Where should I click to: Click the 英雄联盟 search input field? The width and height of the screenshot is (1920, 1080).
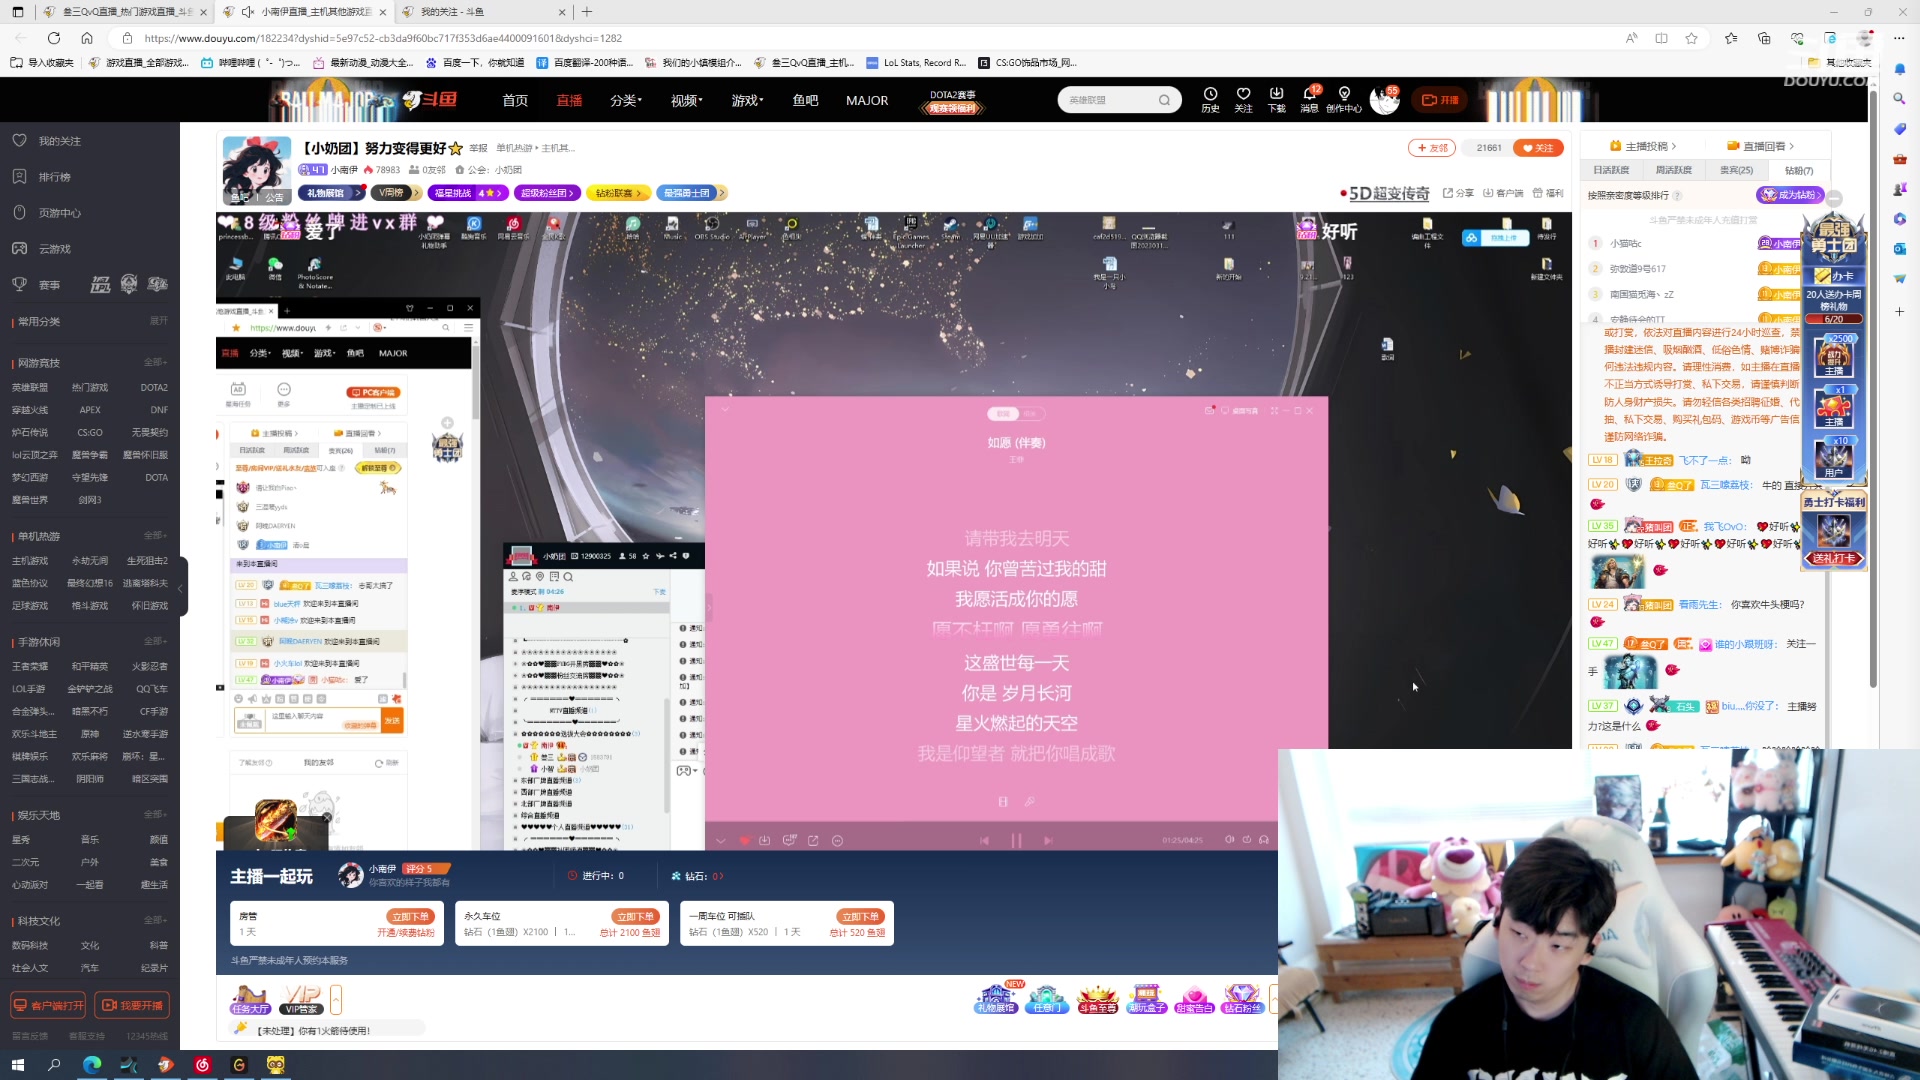point(1110,100)
